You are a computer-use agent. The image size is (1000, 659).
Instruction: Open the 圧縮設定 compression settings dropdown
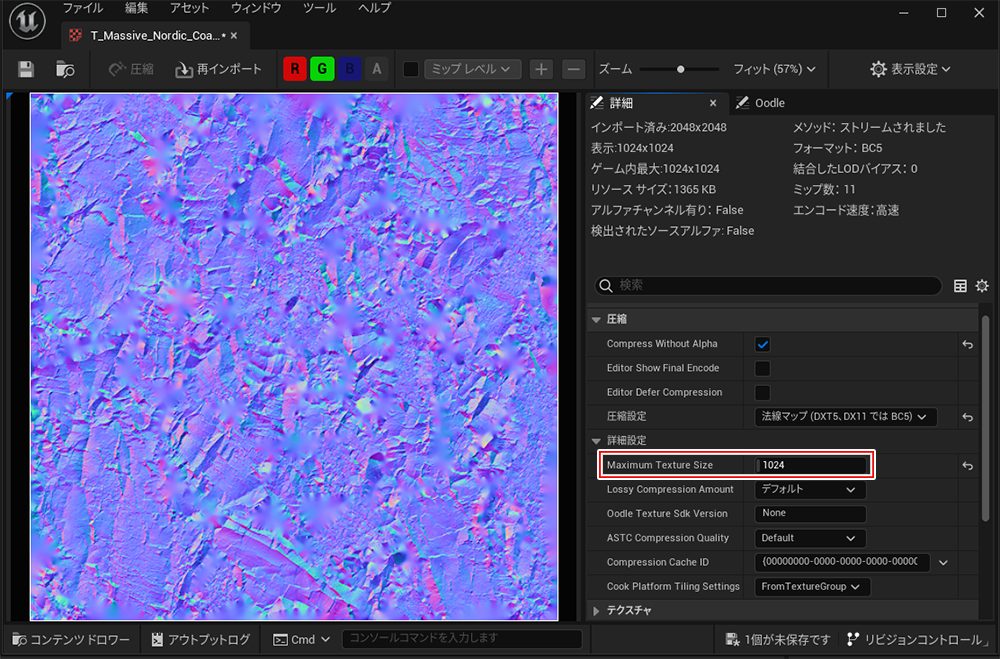845,417
